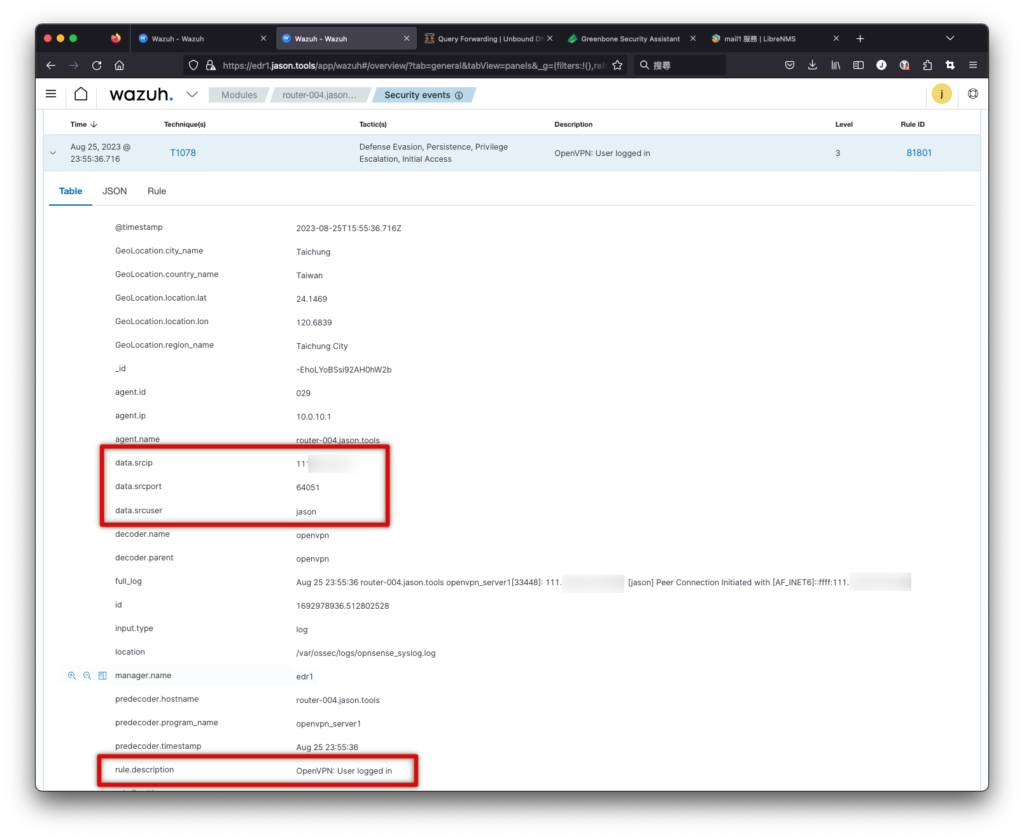Open the extensions puzzle icon

pyautogui.click(x=927, y=65)
